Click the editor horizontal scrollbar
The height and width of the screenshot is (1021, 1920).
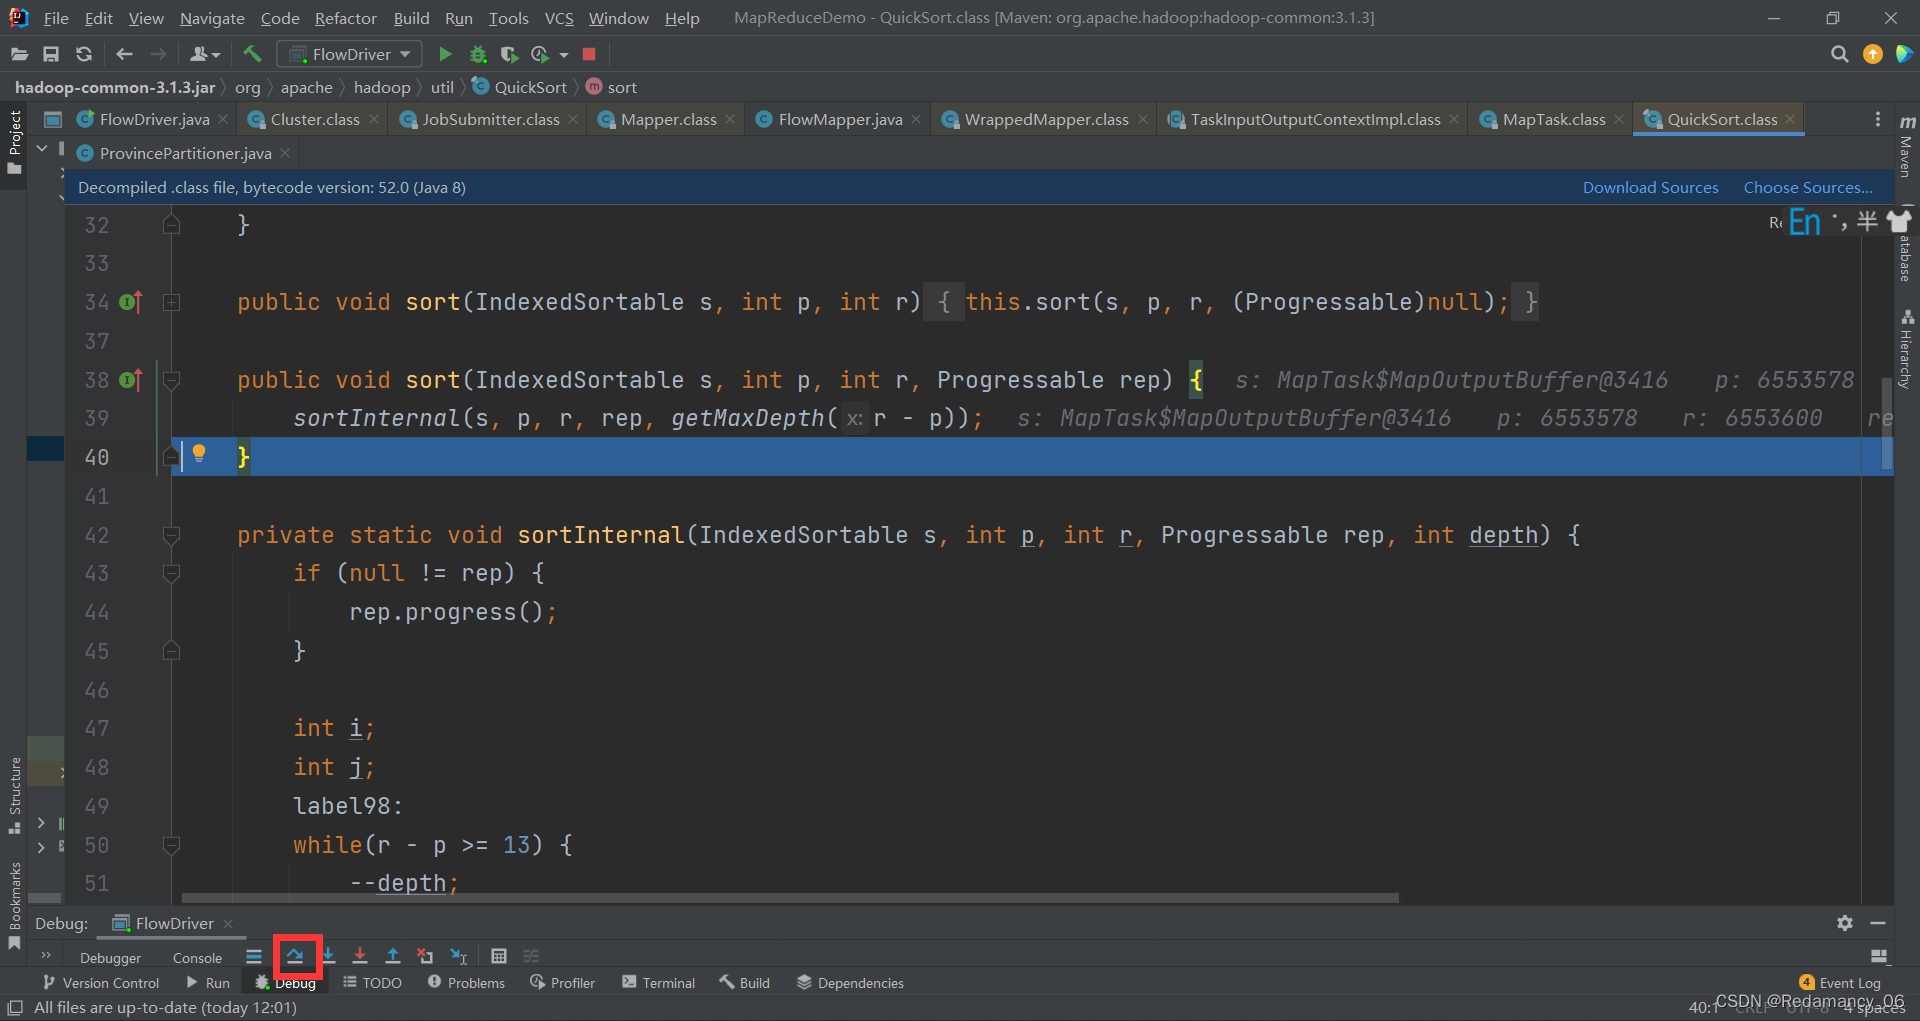point(790,897)
